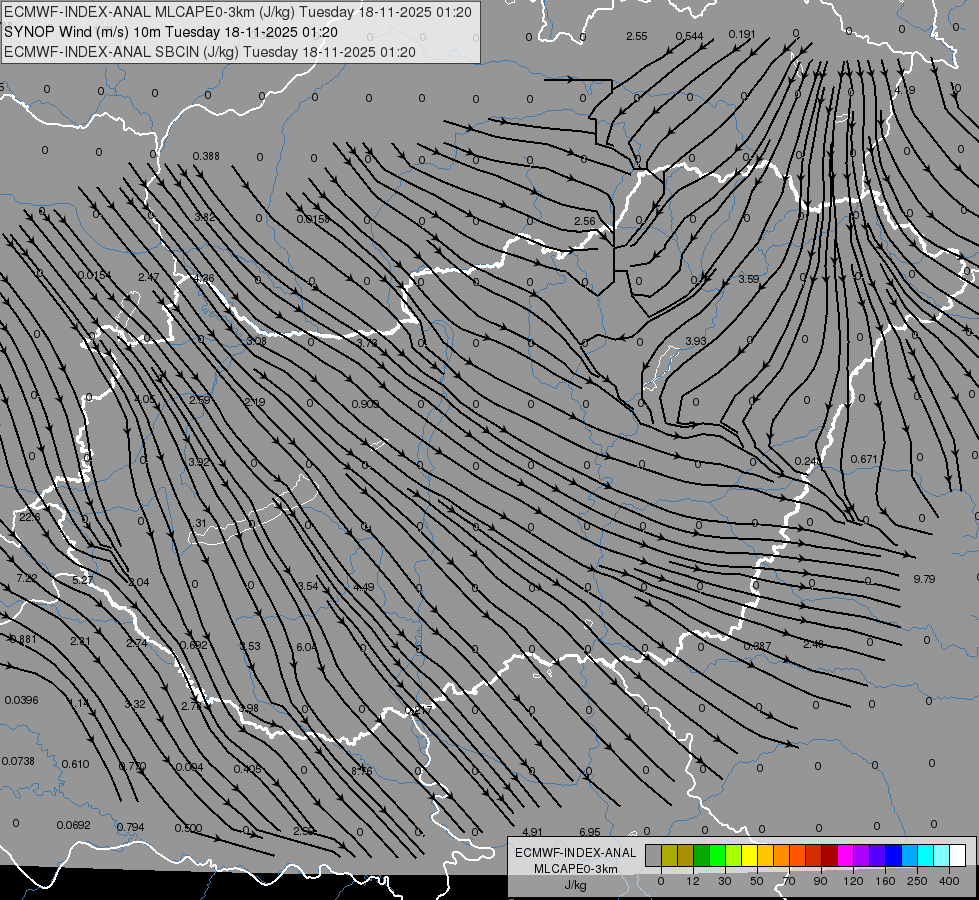979x900 pixels.
Task: Pick the pure yellow legend swatch
Action: [749, 855]
